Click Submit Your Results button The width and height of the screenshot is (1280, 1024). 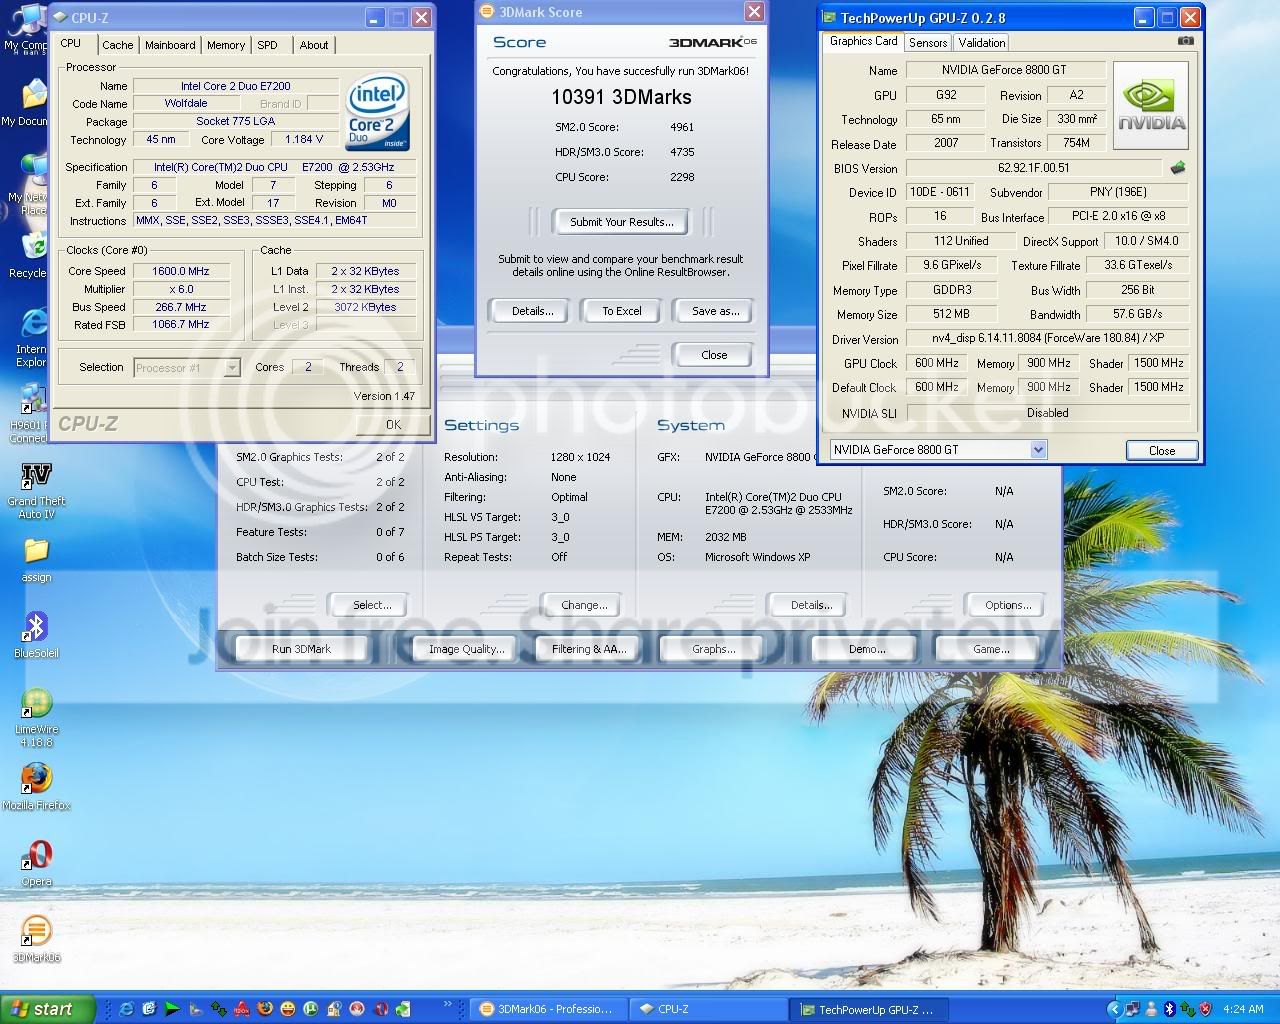click(x=622, y=222)
